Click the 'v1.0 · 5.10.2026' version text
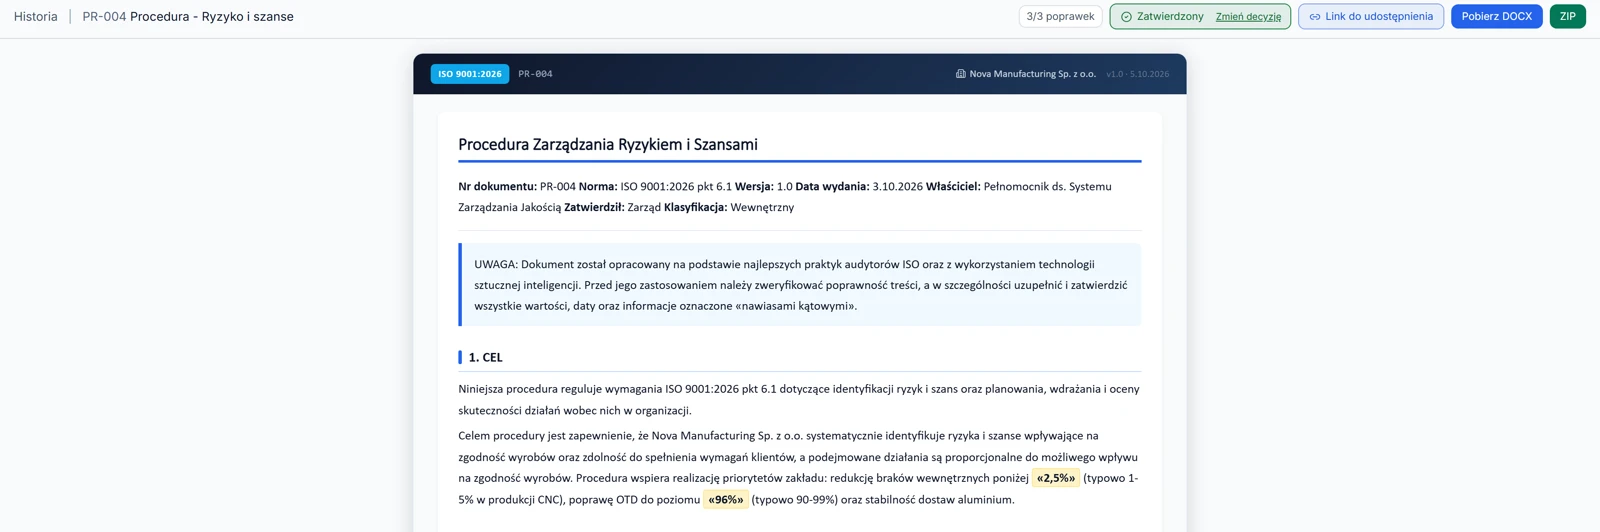The width and height of the screenshot is (1600, 532). coord(1137,74)
